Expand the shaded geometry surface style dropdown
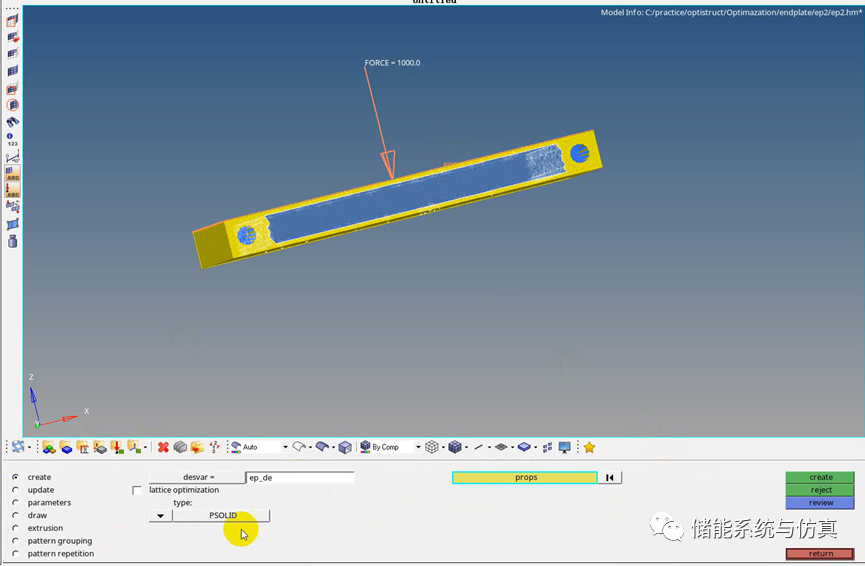The width and height of the screenshot is (865, 566). (333, 447)
